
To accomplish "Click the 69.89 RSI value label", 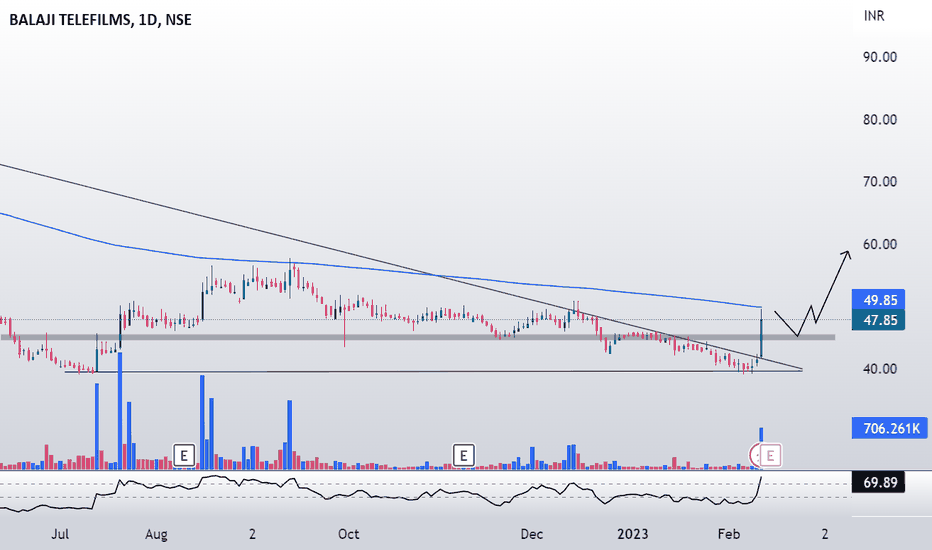I will coord(879,482).
